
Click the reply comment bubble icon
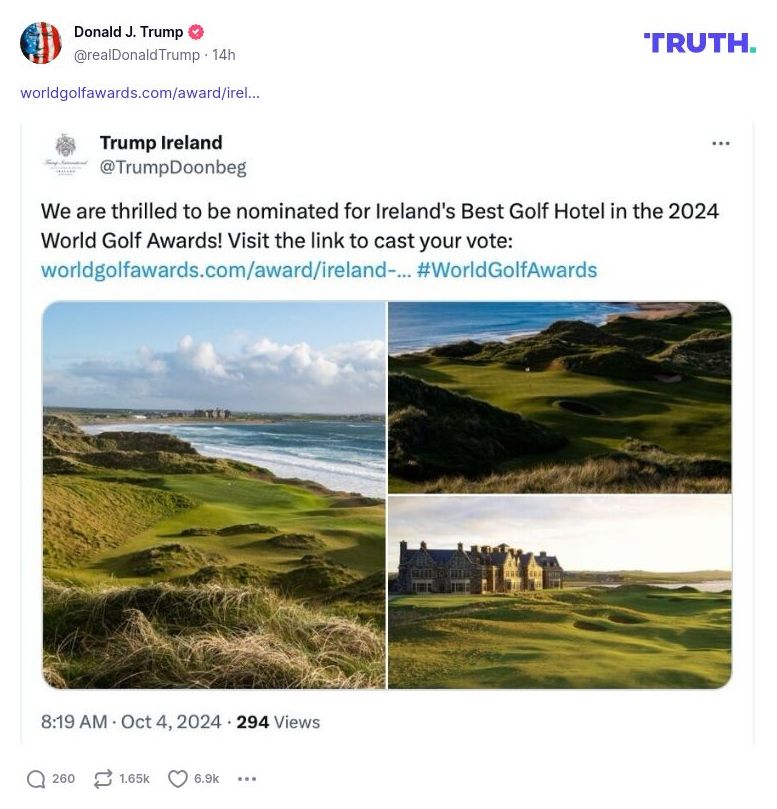pos(36,779)
